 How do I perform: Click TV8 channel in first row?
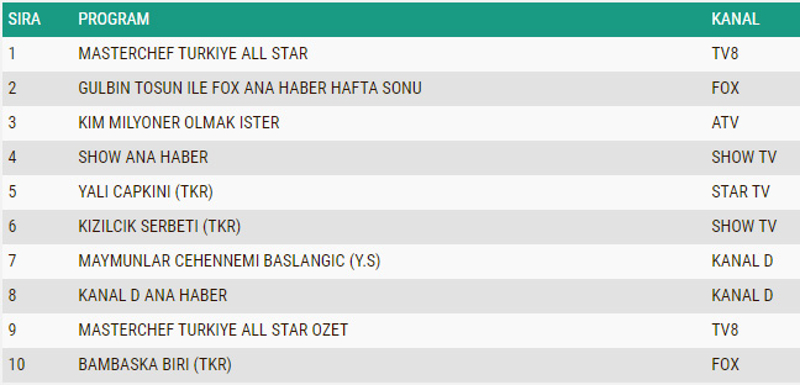tap(725, 54)
